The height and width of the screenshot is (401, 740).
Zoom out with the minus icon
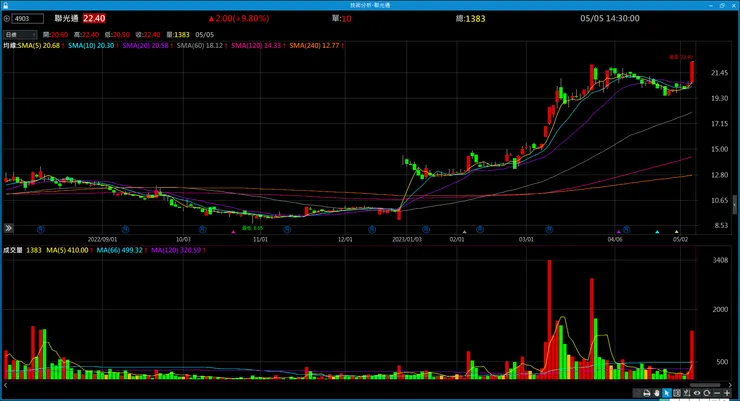717,393
